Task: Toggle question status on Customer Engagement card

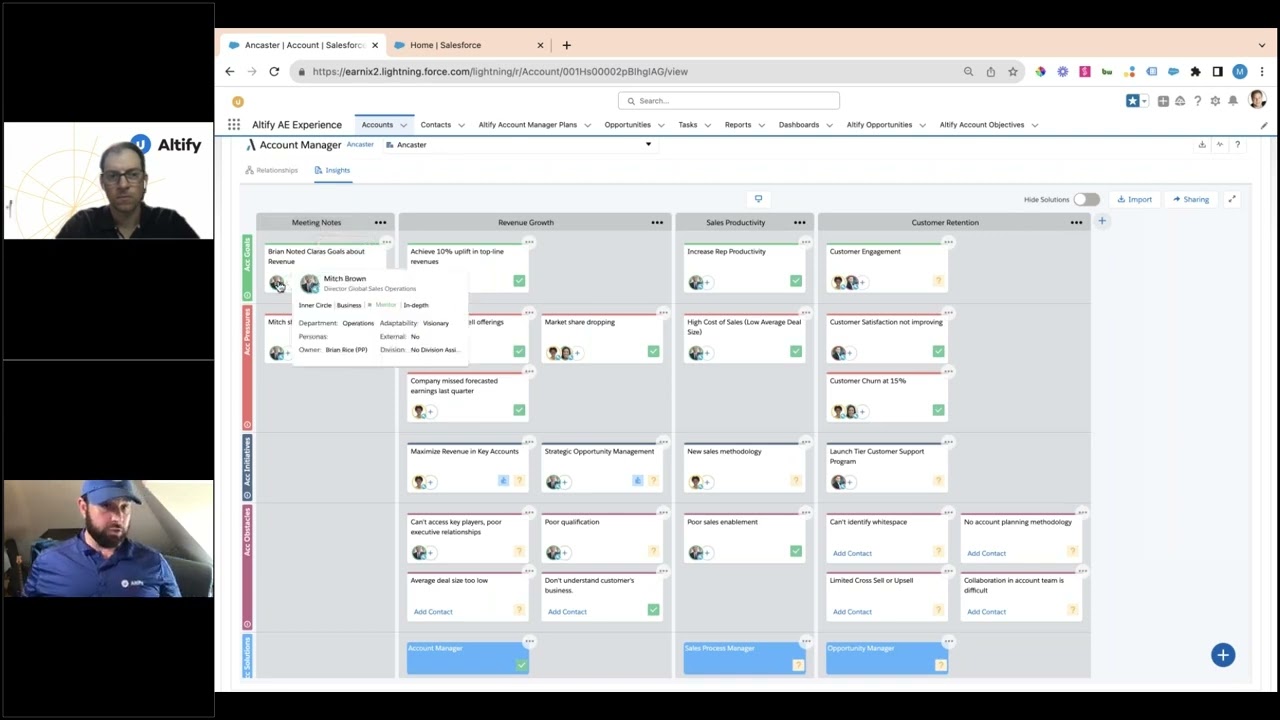Action: tap(938, 281)
